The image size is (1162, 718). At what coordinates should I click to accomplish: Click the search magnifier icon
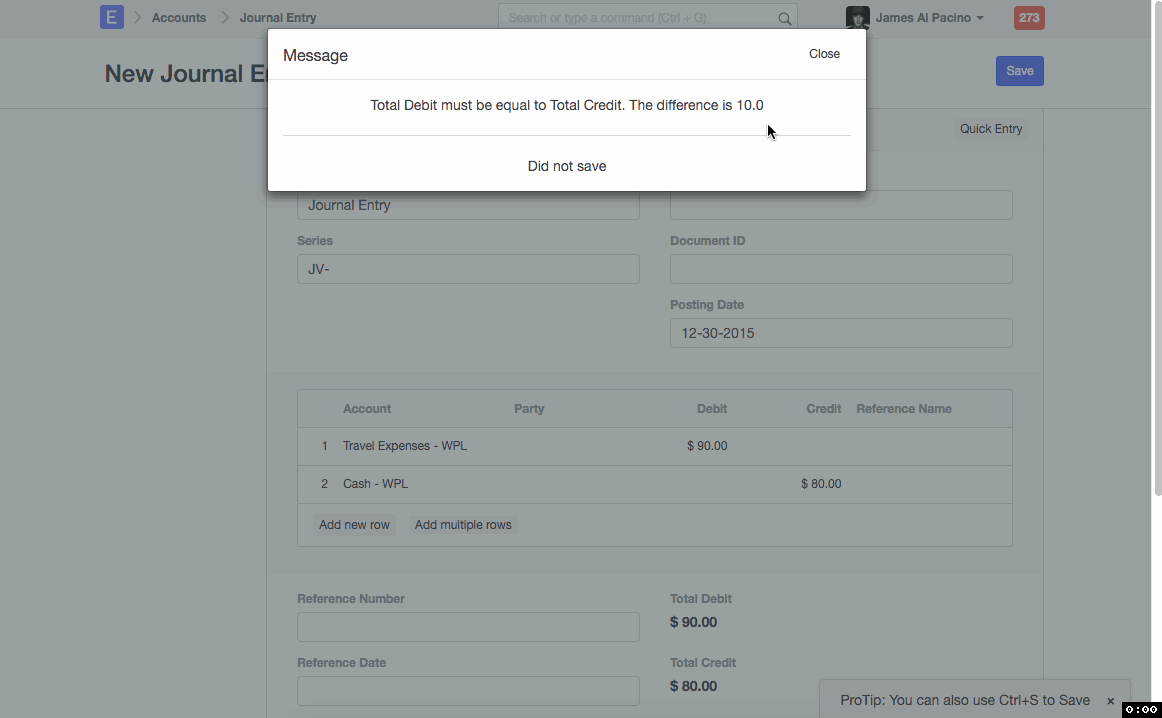pos(785,18)
